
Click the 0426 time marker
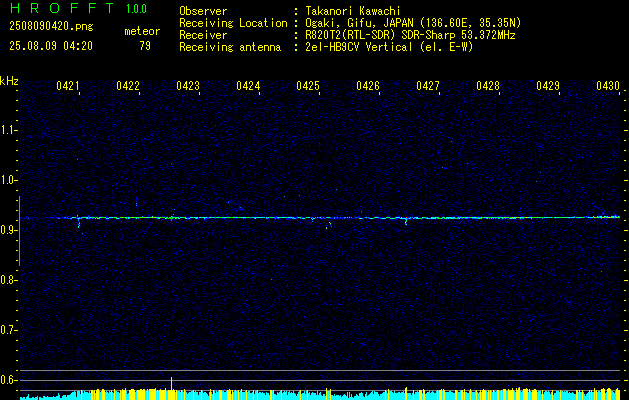click(x=368, y=85)
